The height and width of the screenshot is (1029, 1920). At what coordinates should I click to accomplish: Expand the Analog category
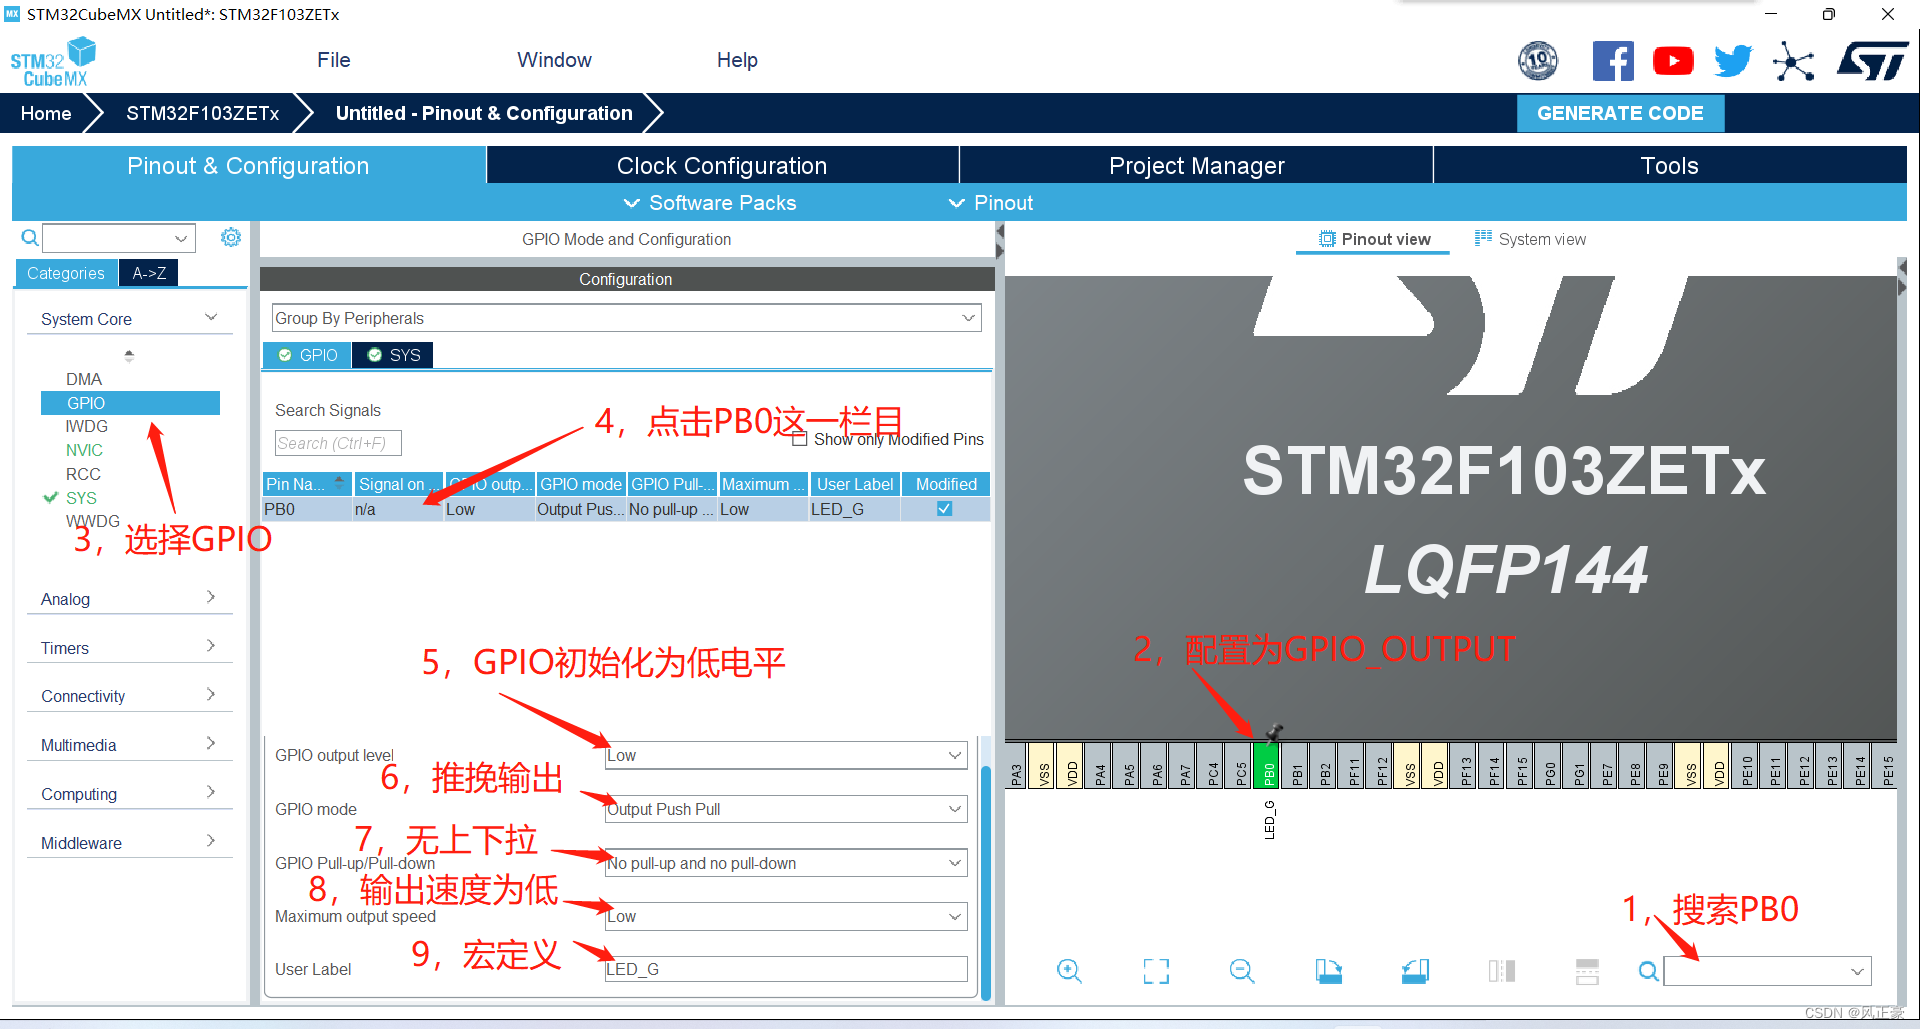click(129, 599)
